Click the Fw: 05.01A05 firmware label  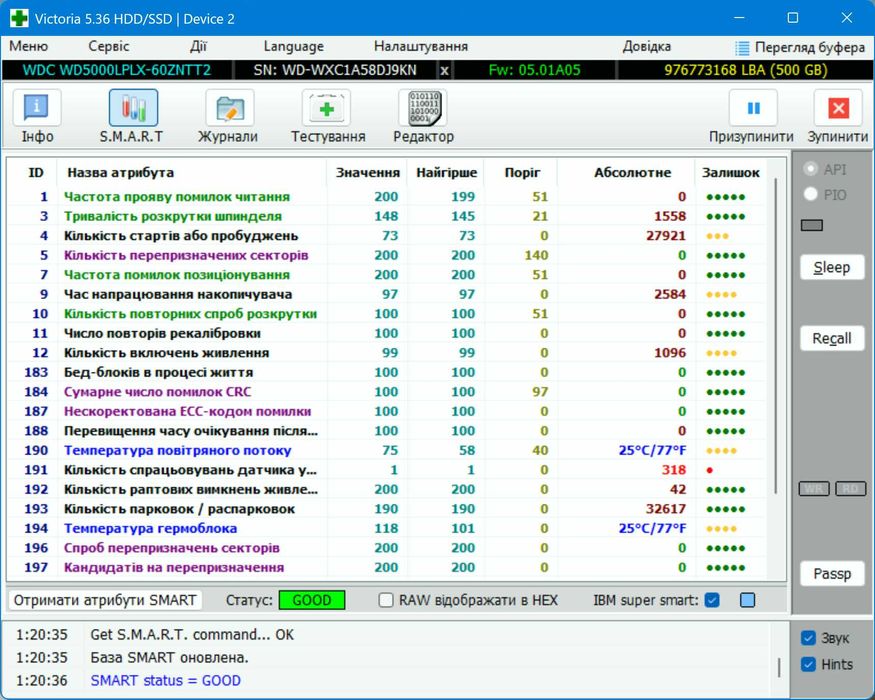click(x=535, y=70)
